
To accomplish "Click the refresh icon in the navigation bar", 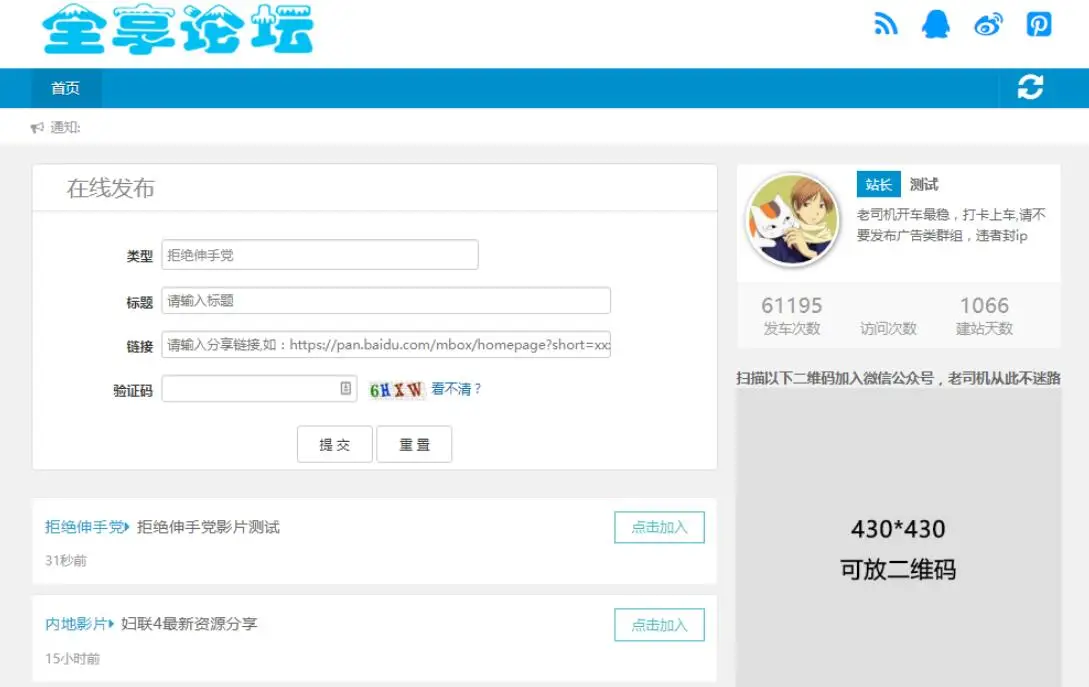I will click(x=1030, y=88).
